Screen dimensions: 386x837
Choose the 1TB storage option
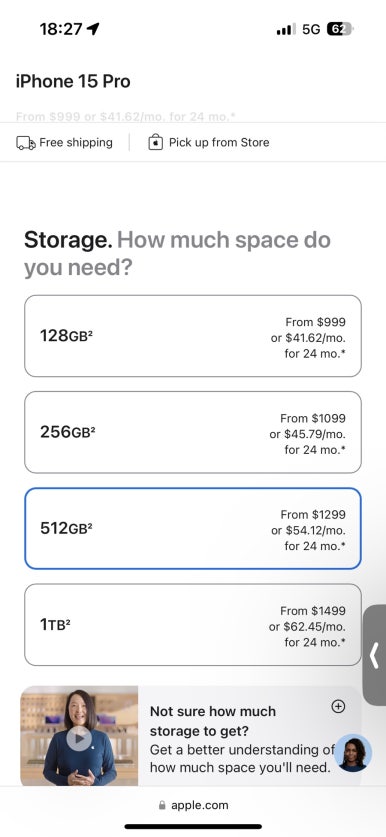(x=193, y=625)
